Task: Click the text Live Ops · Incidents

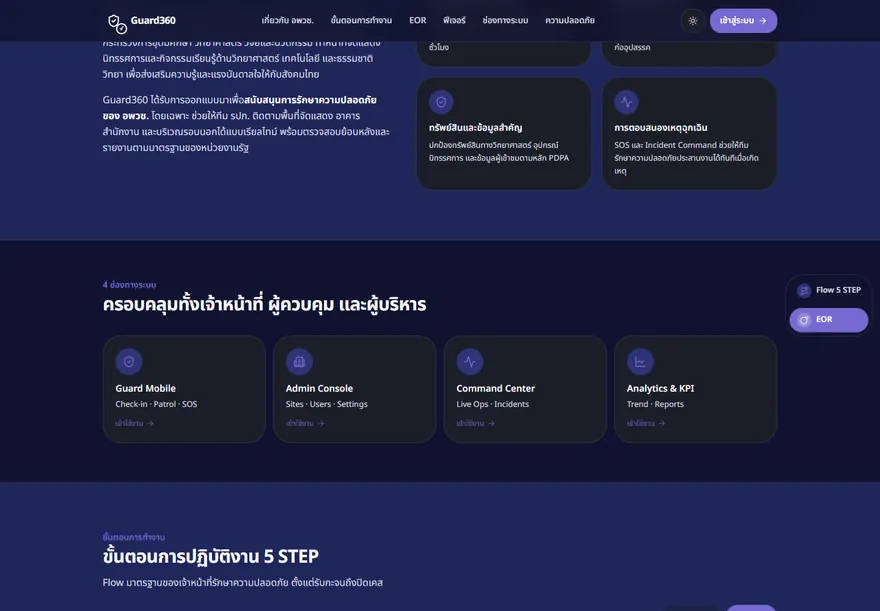Action: click(x=493, y=404)
